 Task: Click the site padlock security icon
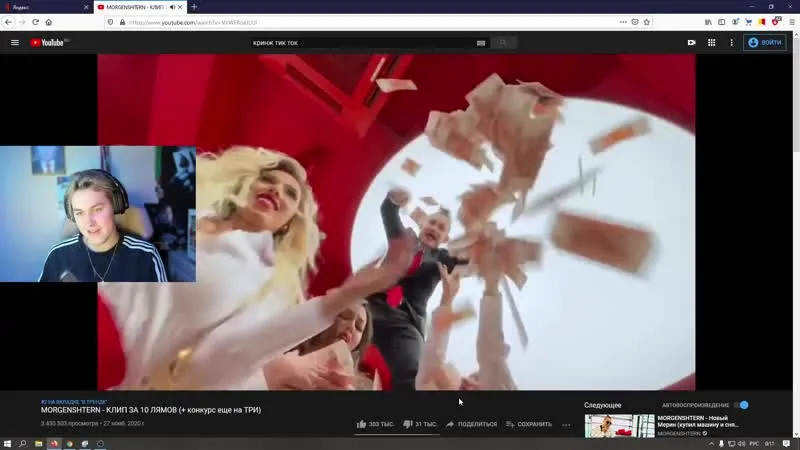click(122, 22)
